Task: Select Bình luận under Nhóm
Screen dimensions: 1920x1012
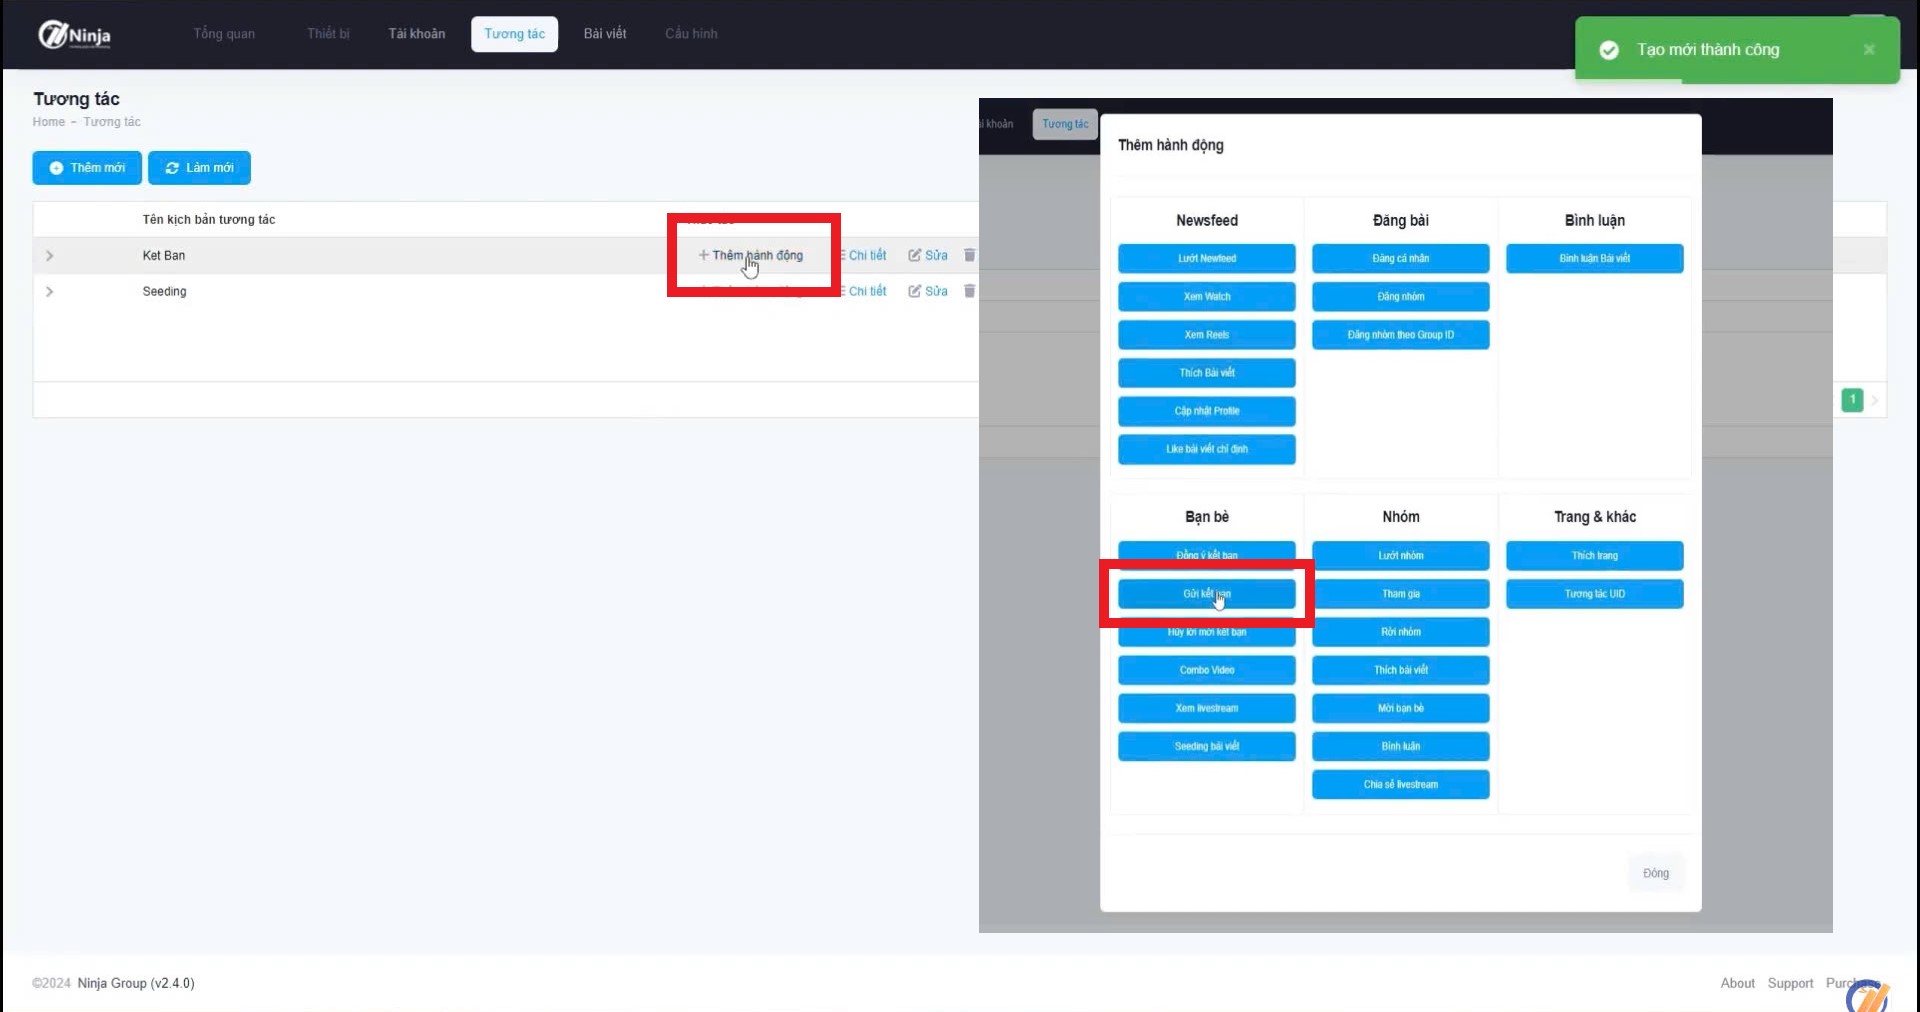Action: pyautogui.click(x=1400, y=746)
